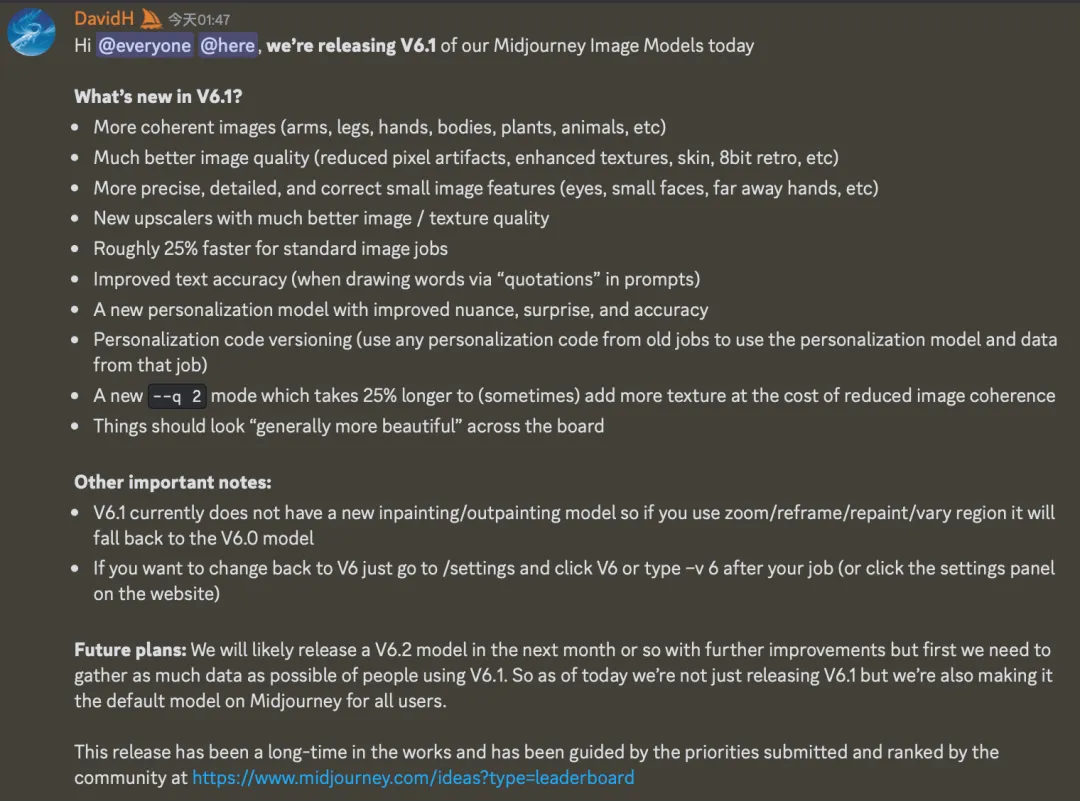This screenshot has height=801, width=1080.
Task: Click the "More coherent images" bullet line
Action: pyautogui.click(x=380, y=127)
